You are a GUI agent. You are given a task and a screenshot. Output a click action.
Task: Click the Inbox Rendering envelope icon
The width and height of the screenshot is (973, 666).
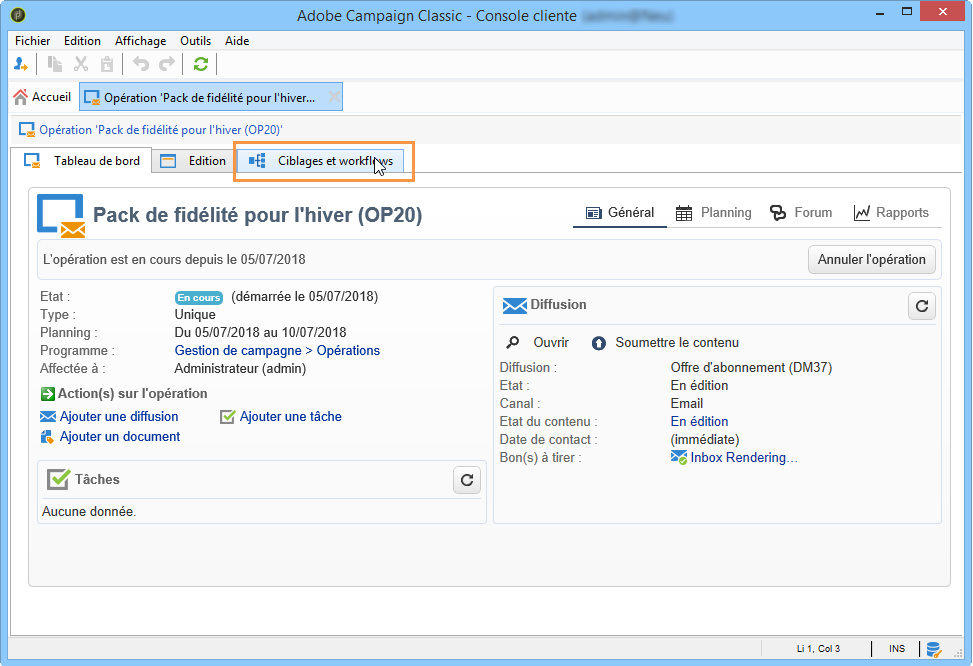click(679, 457)
